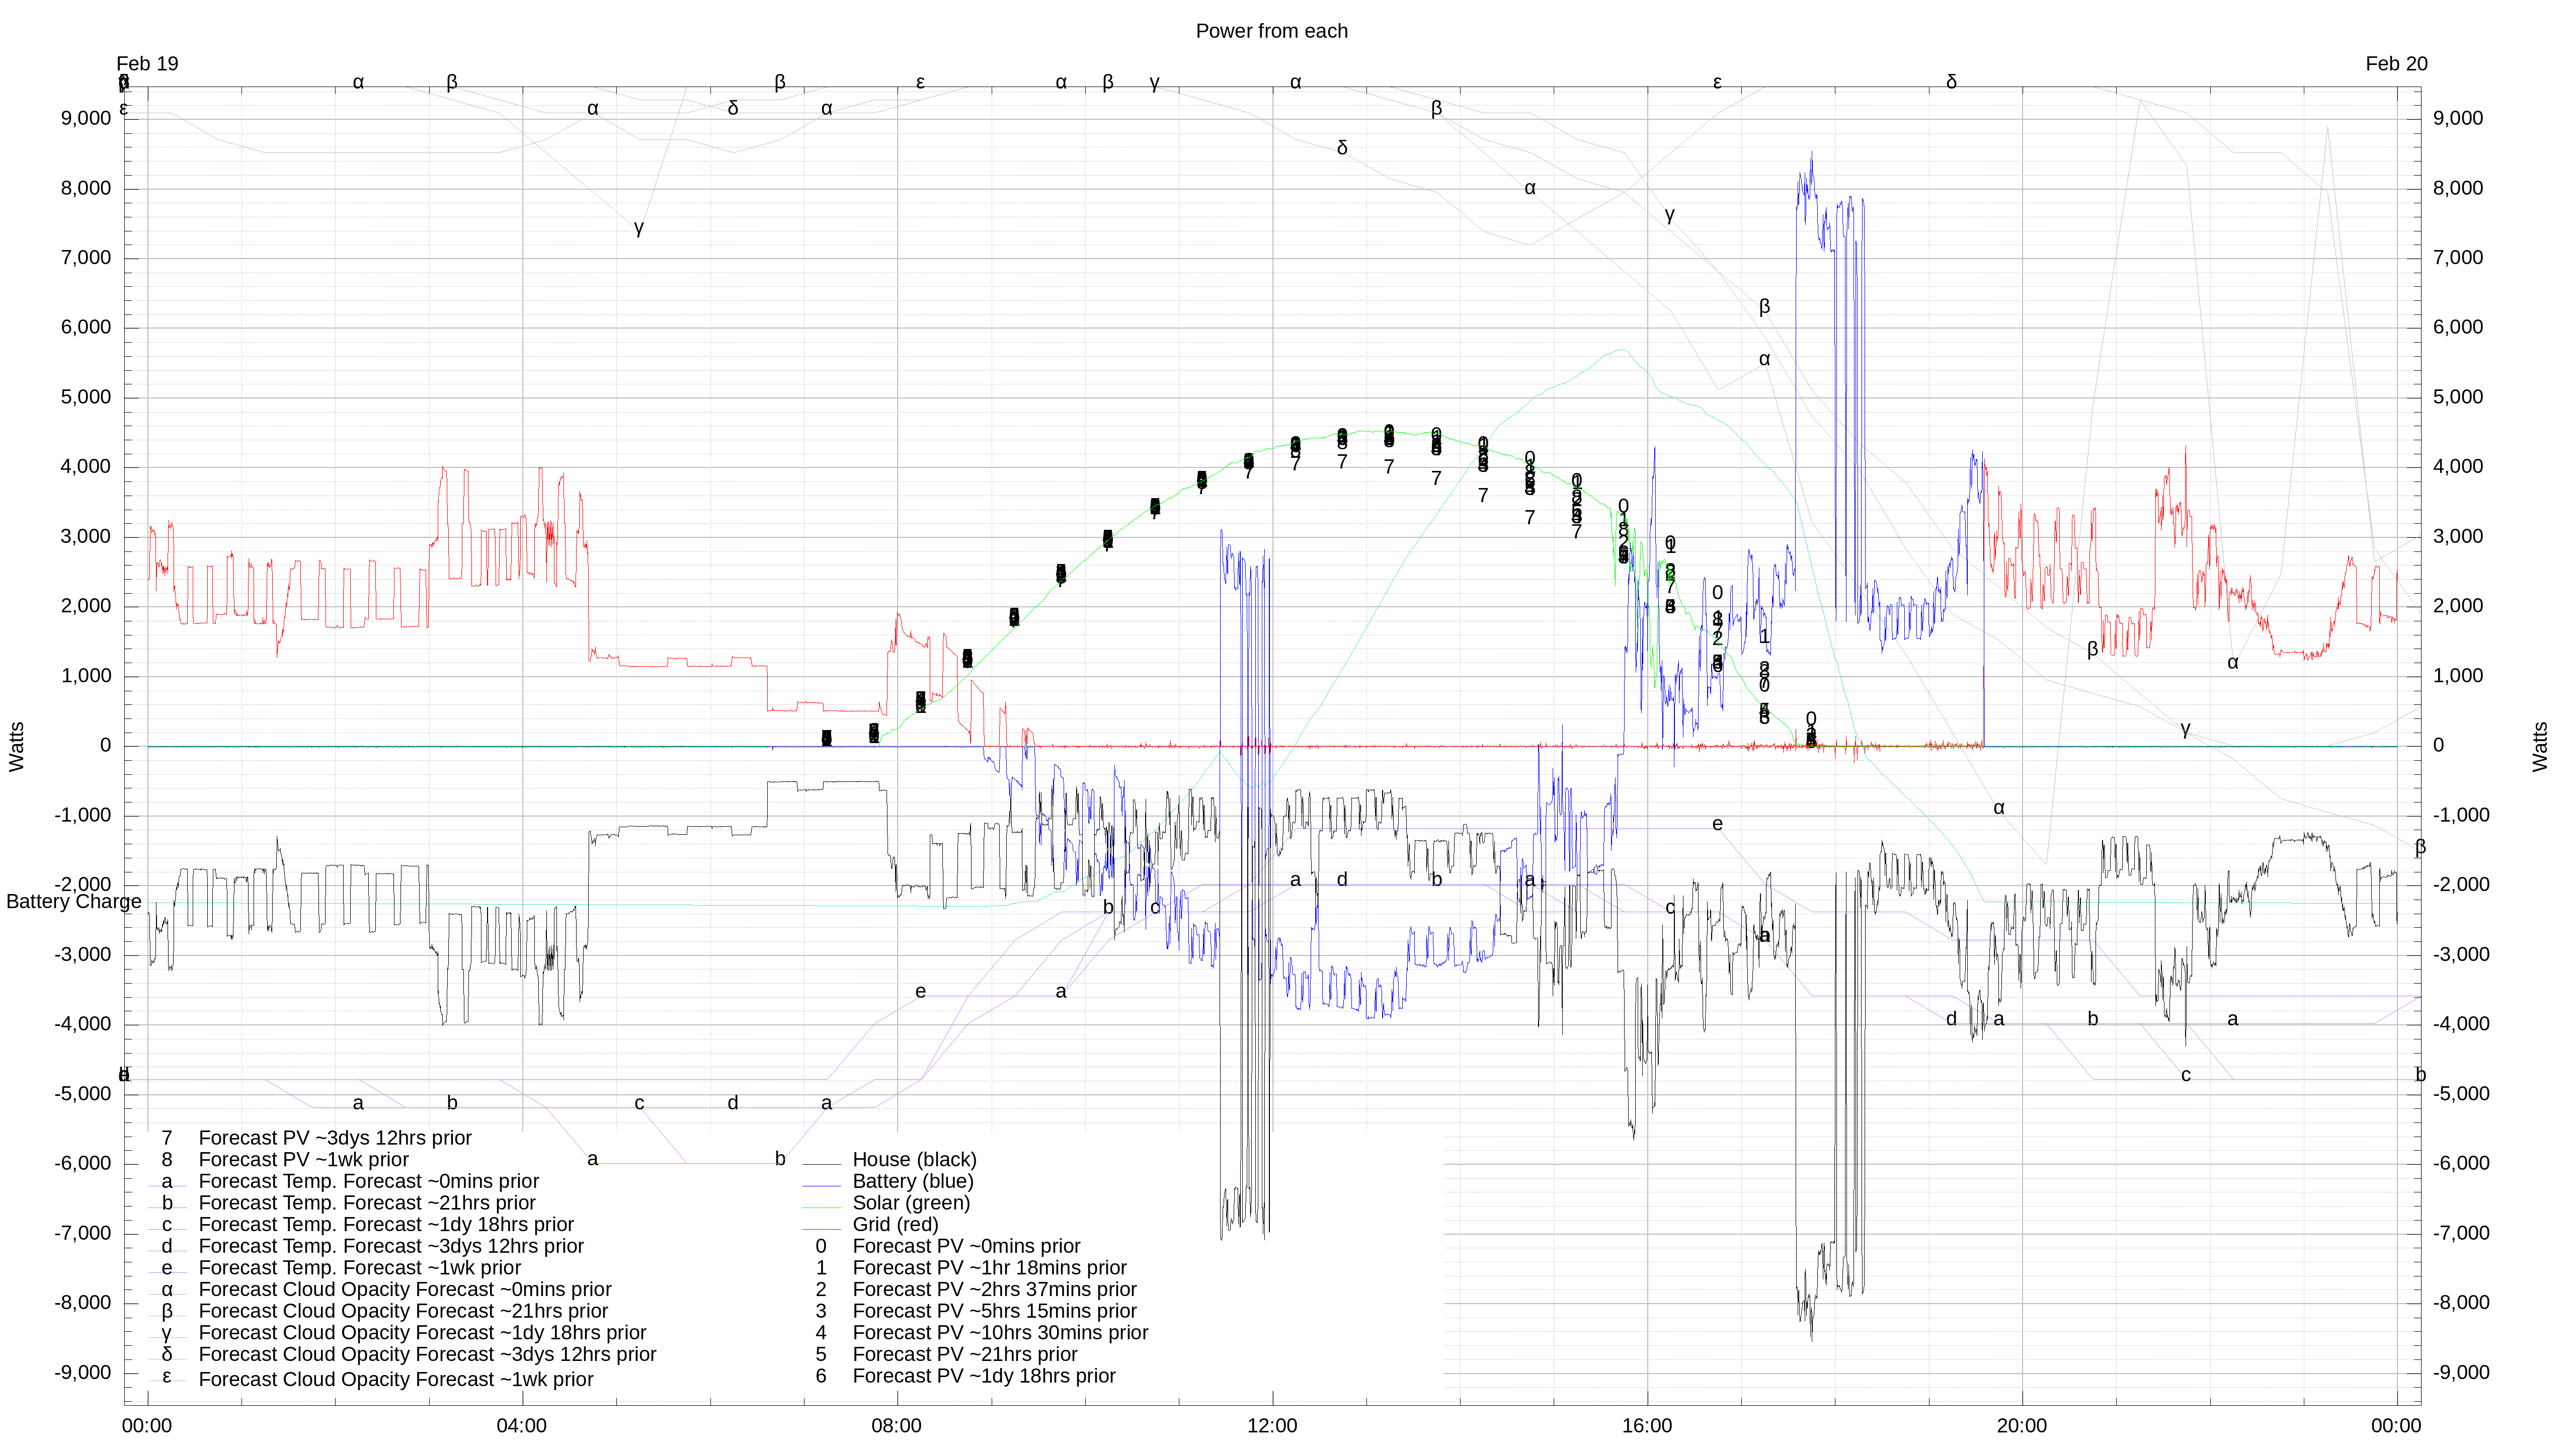Click legend 'Forecast Temp. Forecast ~3dys 12hrs prior'
Viewport: 2576px width, 1449px height.
391,1246
